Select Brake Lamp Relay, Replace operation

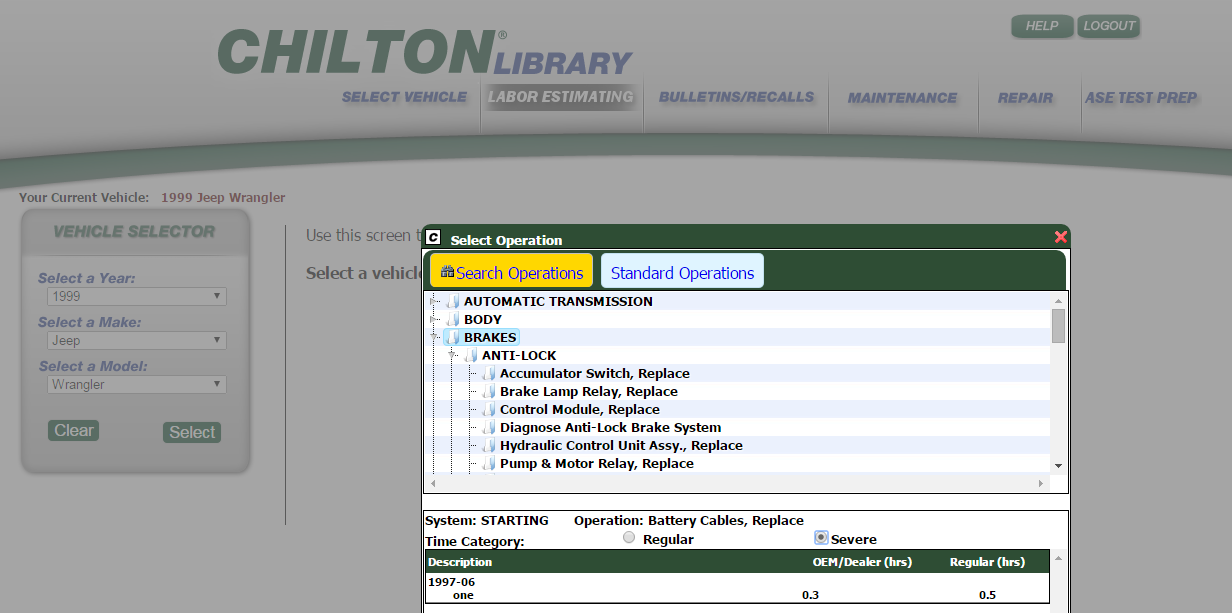tap(589, 391)
